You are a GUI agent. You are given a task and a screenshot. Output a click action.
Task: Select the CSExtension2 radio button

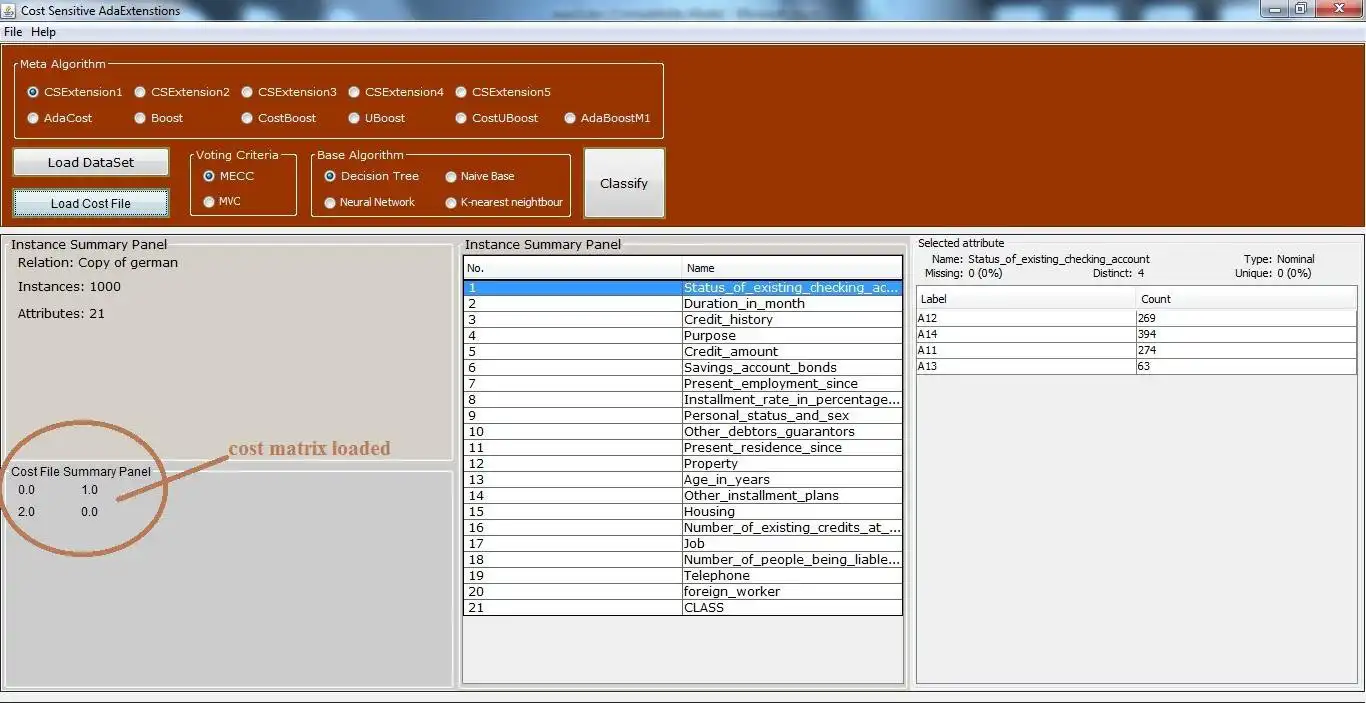182,92
